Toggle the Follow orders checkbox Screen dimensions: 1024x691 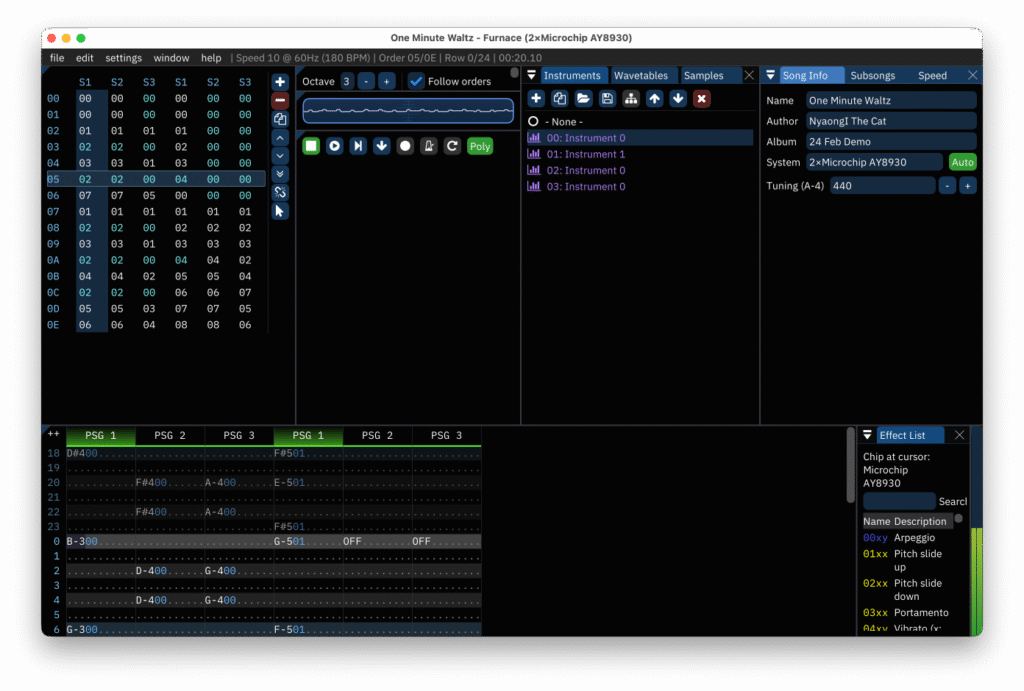[417, 81]
